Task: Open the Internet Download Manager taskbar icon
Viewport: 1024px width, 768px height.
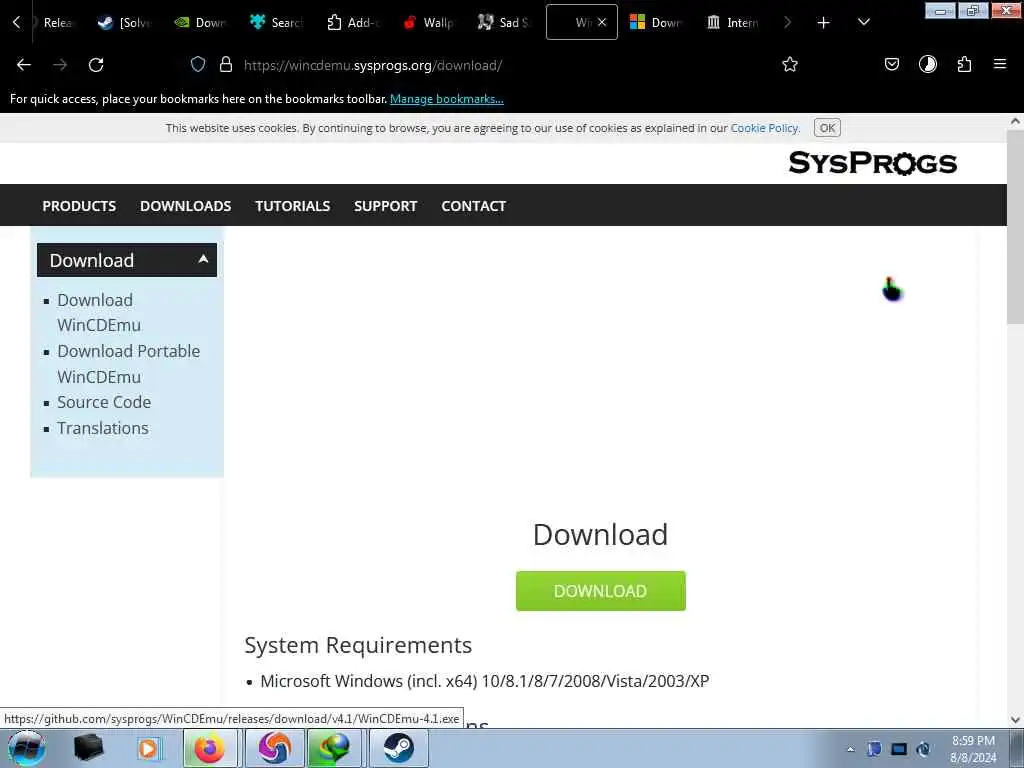Action: (334, 748)
